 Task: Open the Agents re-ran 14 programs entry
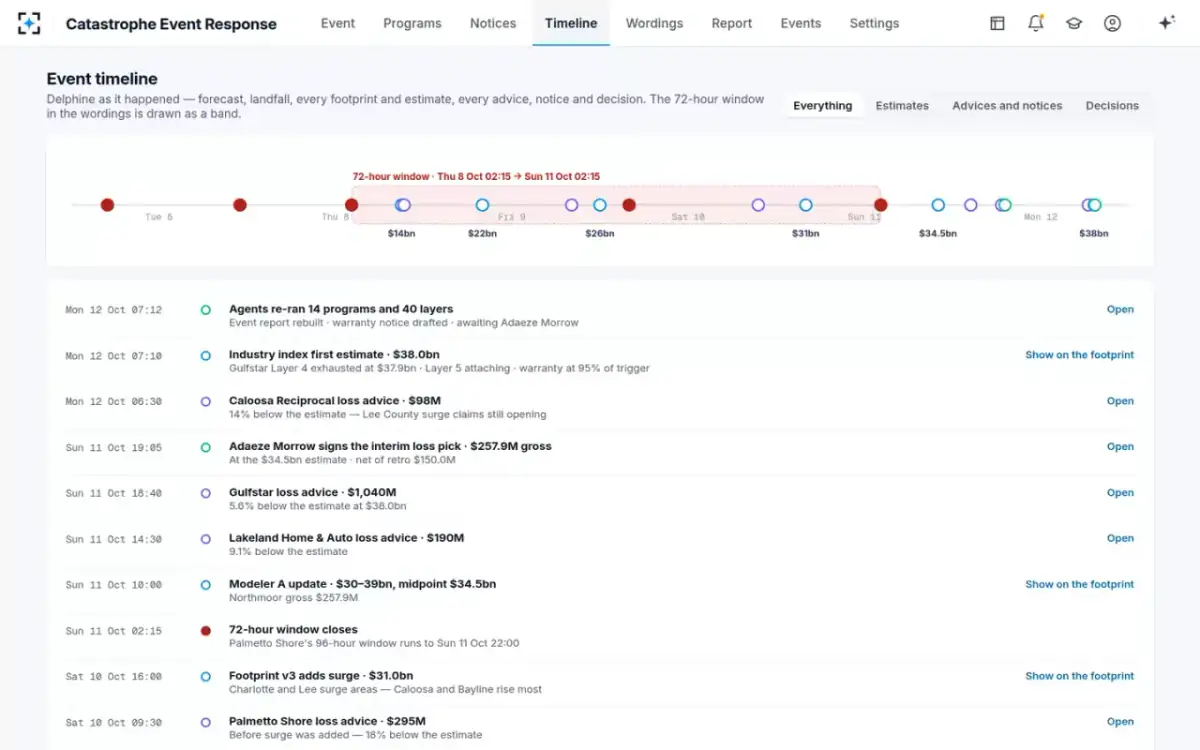point(1120,310)
